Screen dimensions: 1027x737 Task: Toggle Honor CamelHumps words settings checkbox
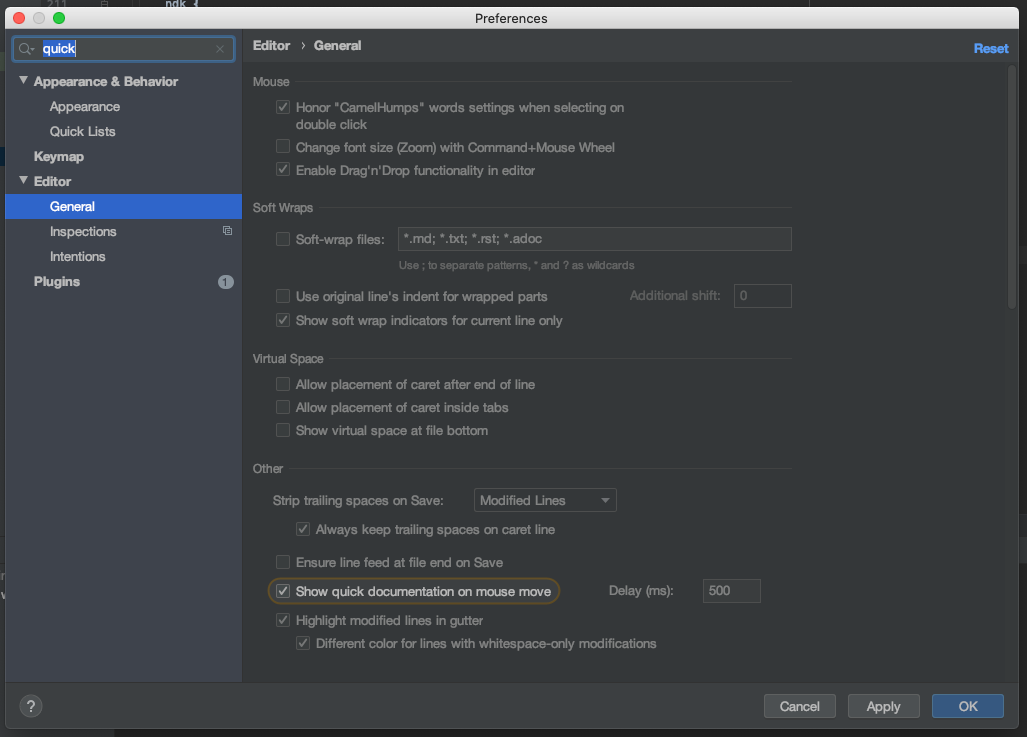point(283,107)
